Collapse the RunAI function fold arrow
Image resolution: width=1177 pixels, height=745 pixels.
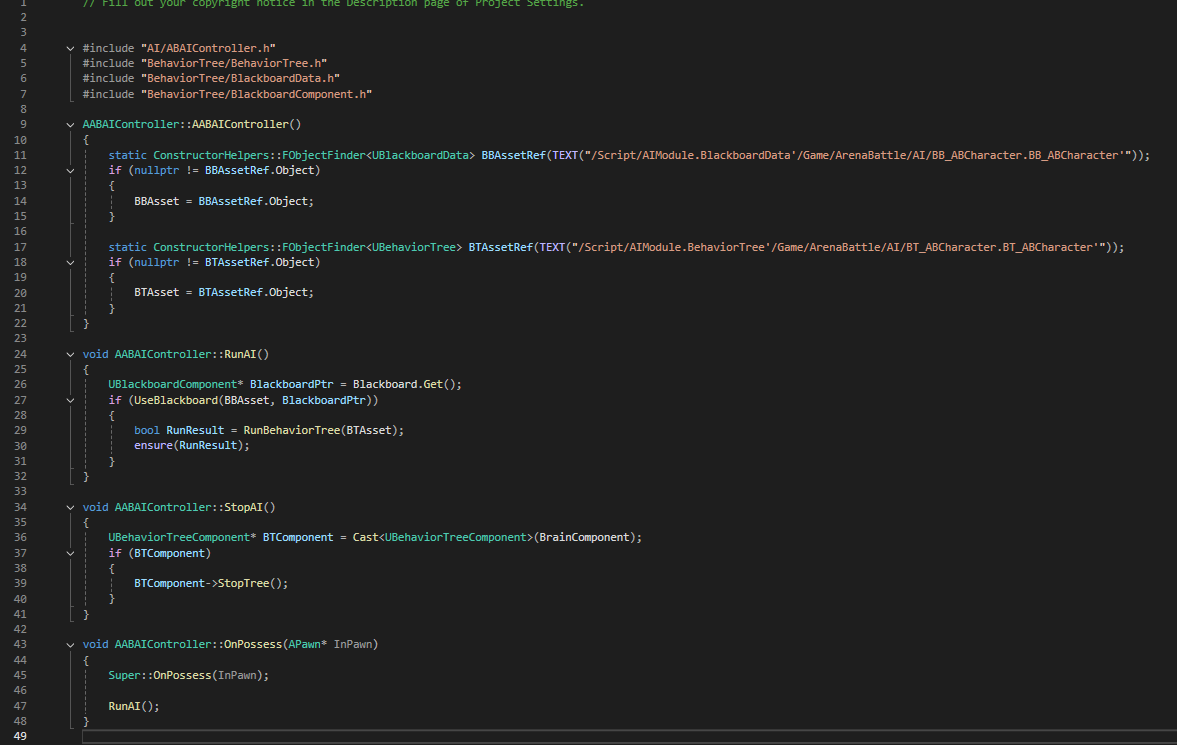pyautogui.click(x=70, y=354)
